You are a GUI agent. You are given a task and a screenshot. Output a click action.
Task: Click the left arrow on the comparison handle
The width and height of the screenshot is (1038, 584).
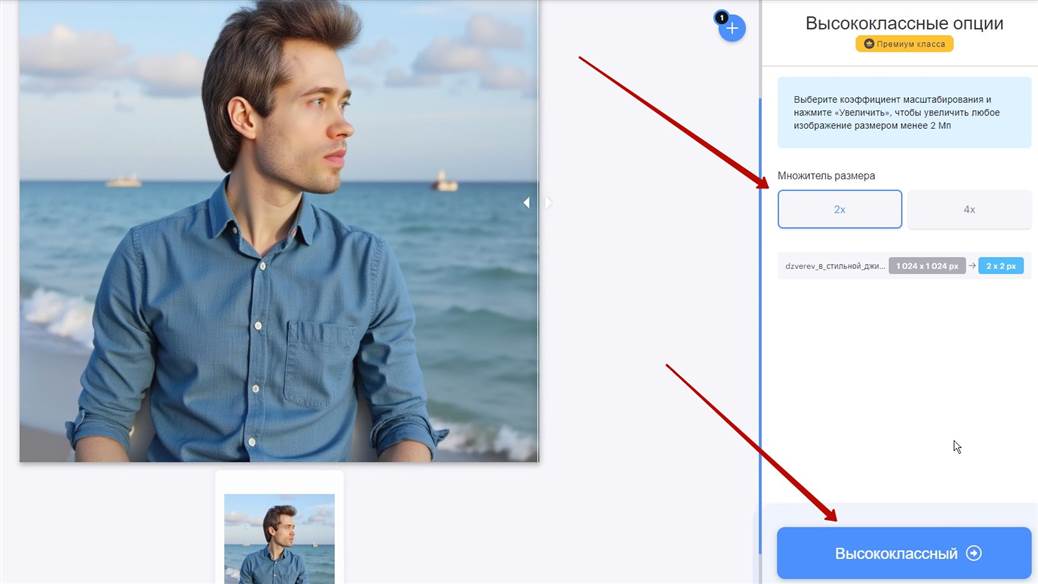point(527,203)
